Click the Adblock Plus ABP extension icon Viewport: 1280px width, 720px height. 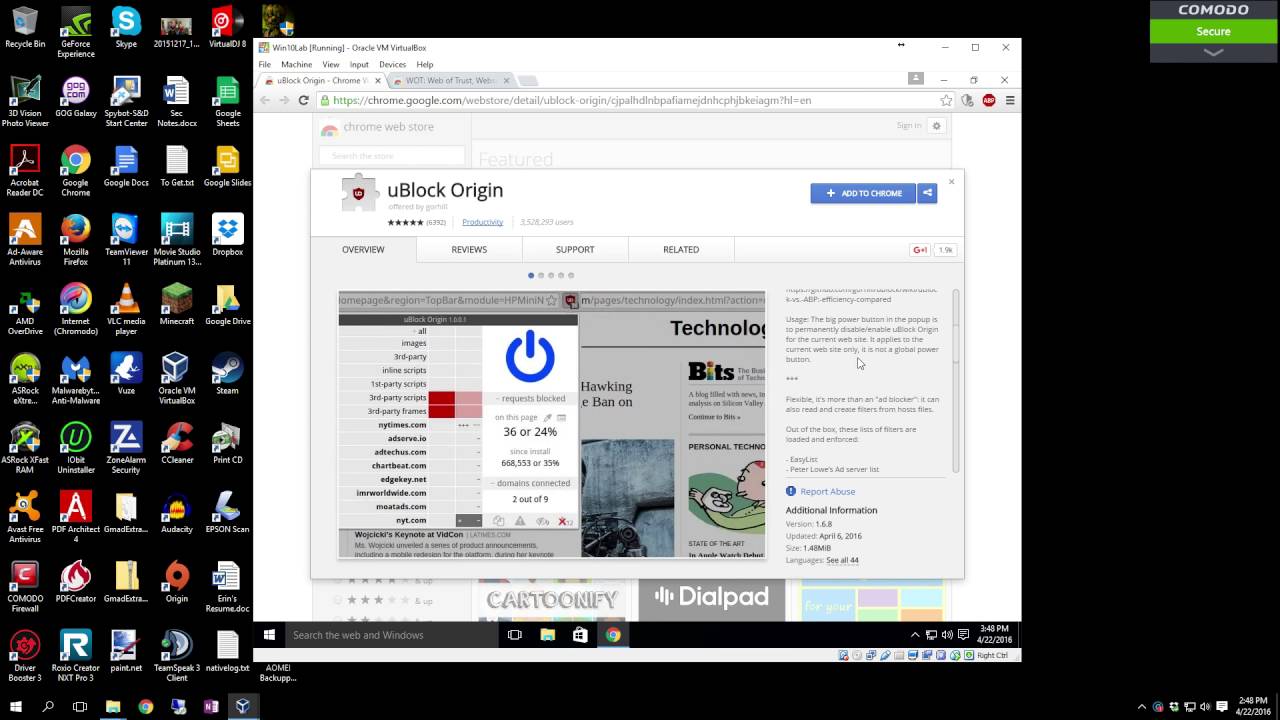point(989,100)
